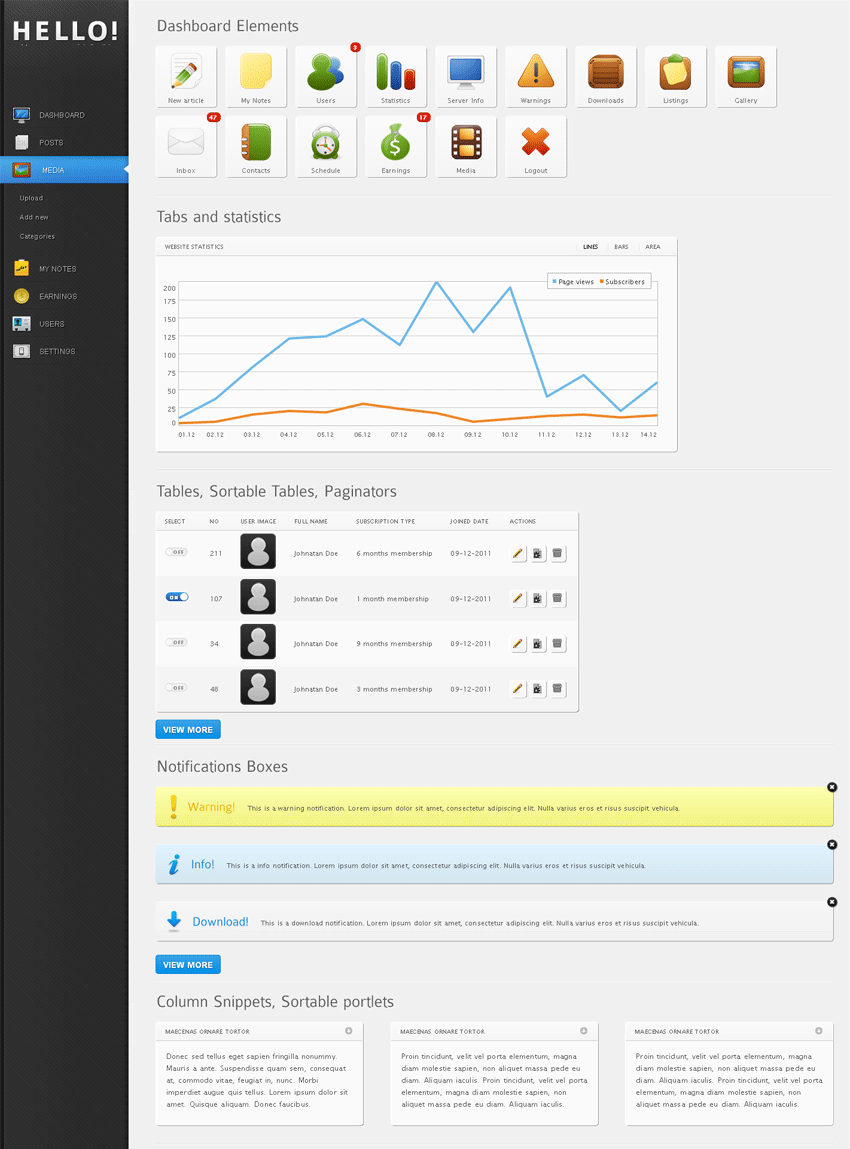Viewport: 850px width, 1149px height.
Task: Collapse the third Maecenas Ornare Tortor portlet
Action: point(818,1031)
